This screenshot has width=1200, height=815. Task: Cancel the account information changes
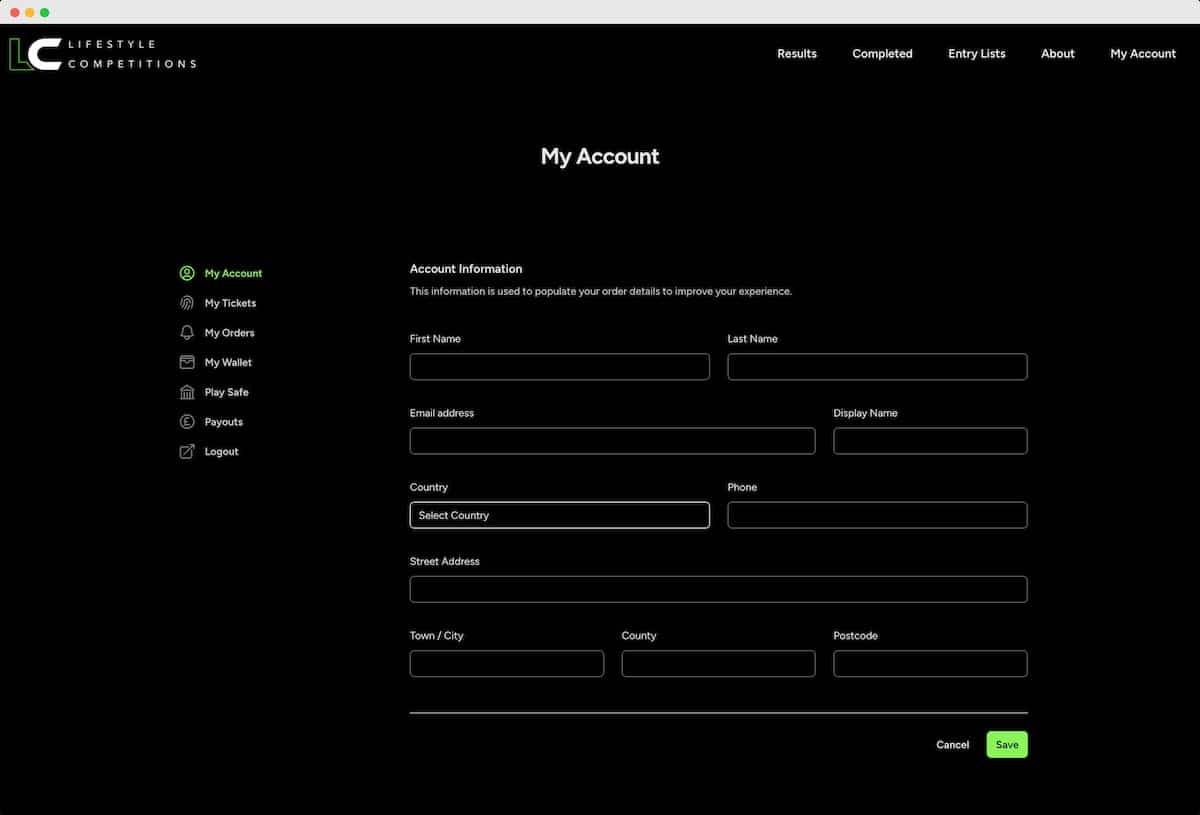tap(952, 745)
